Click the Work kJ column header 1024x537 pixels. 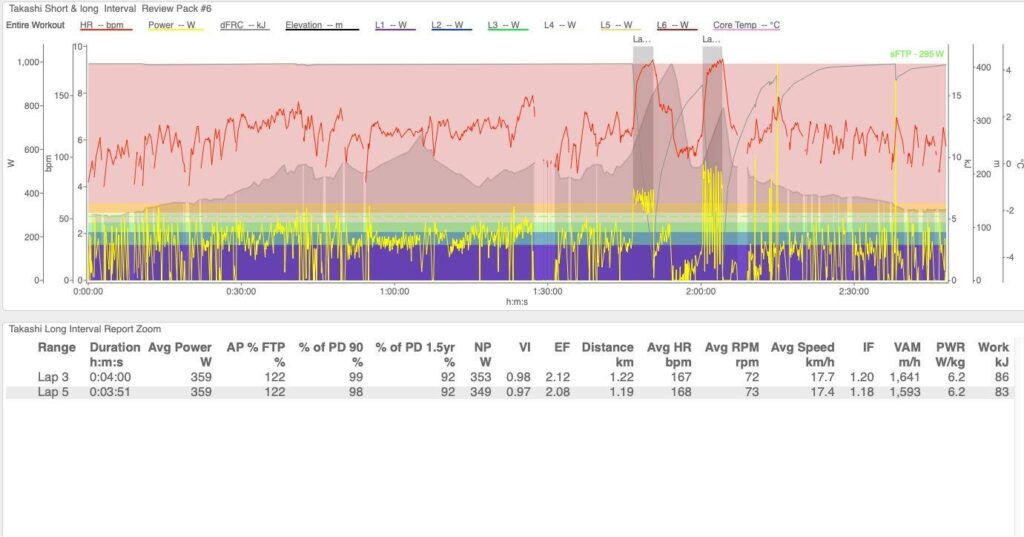(x=993, y=348)
